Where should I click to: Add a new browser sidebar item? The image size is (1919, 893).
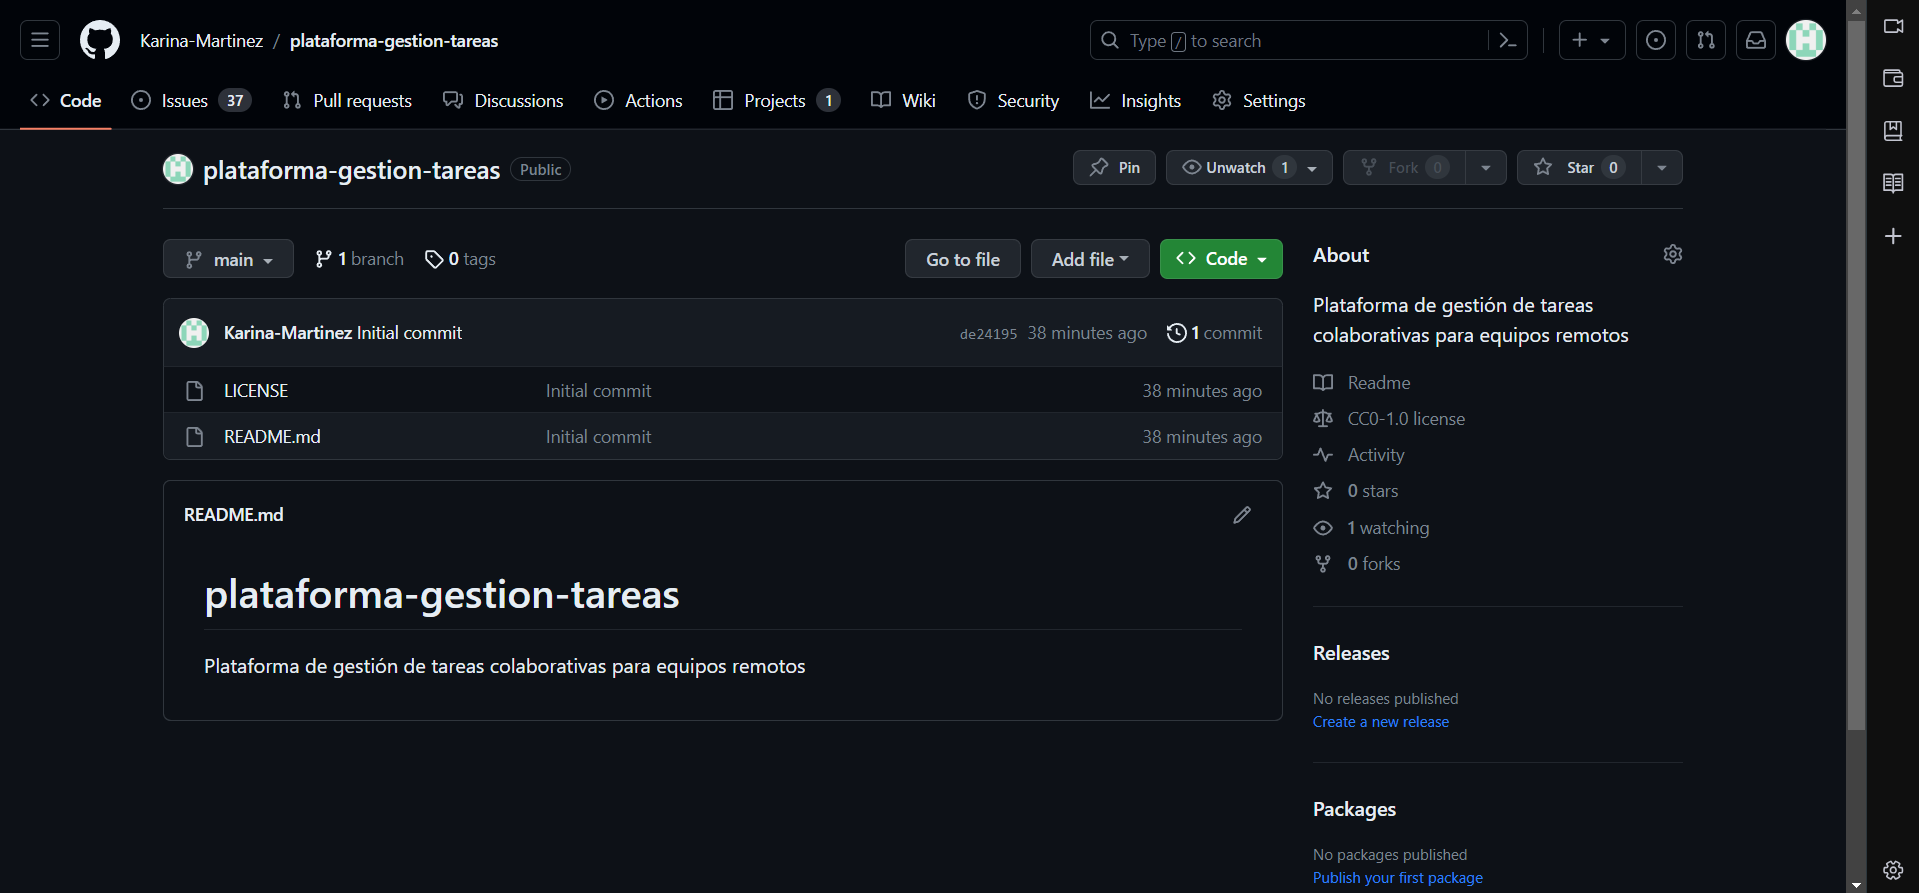coord(1893,236)
